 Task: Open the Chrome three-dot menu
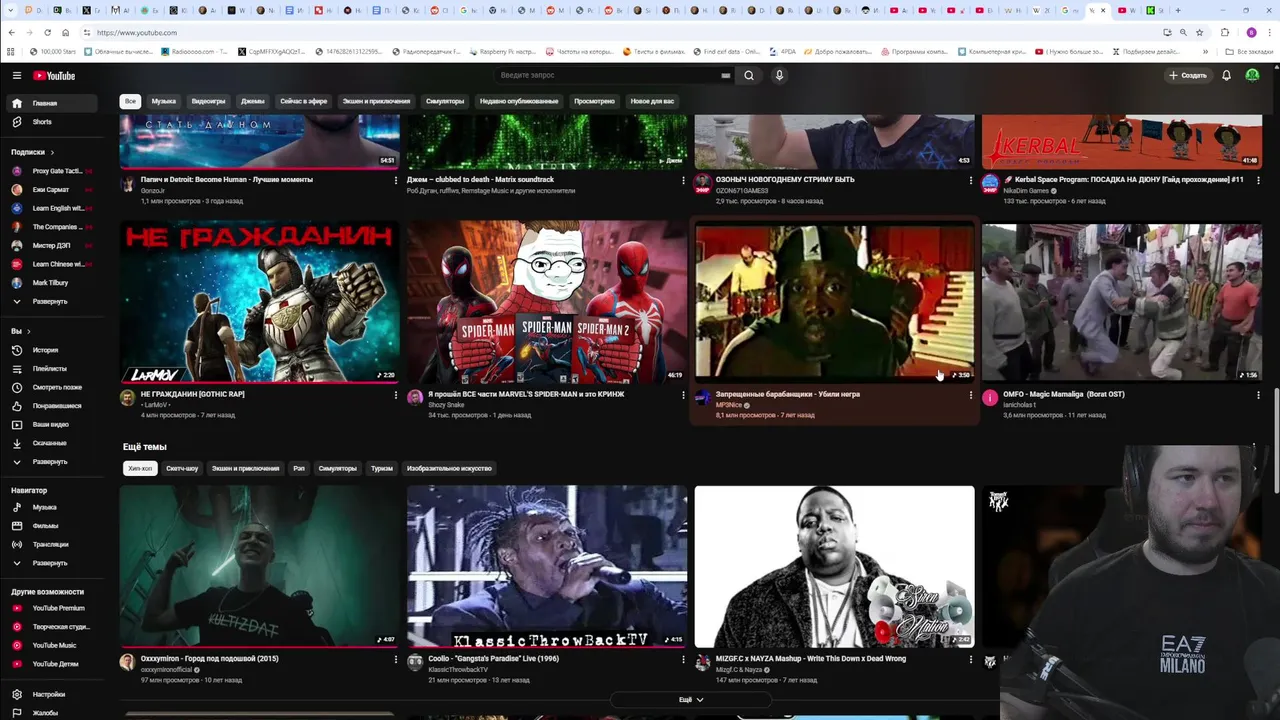click(x=1269, y=32)
